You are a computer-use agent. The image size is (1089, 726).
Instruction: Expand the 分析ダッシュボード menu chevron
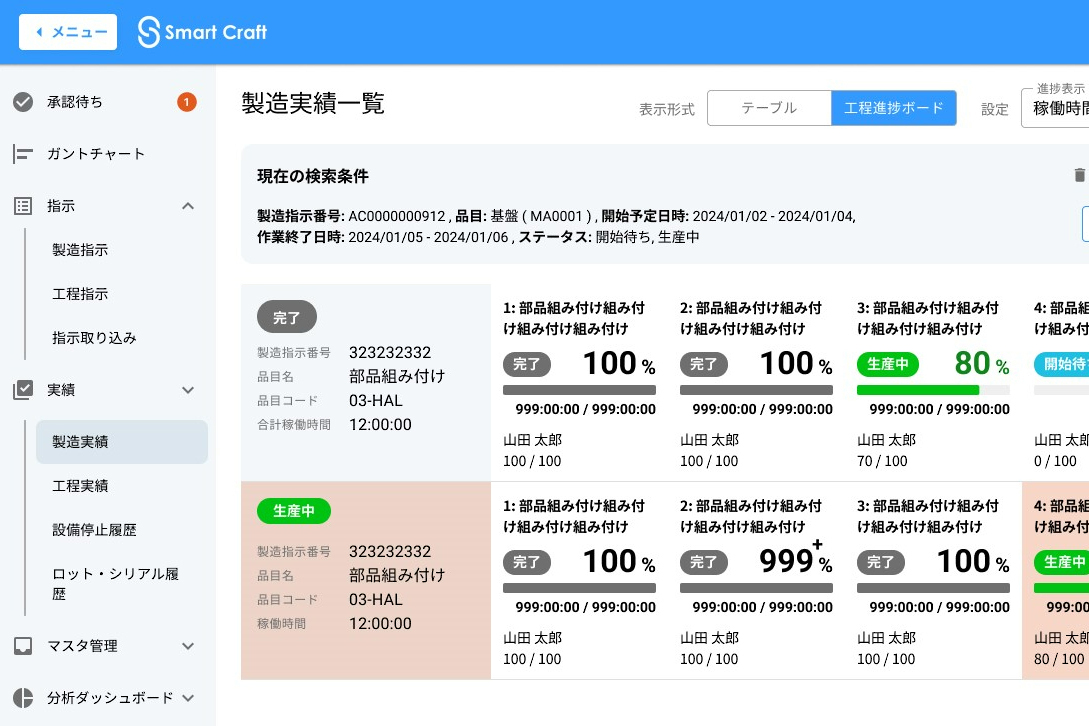click(x=188, y=698)
